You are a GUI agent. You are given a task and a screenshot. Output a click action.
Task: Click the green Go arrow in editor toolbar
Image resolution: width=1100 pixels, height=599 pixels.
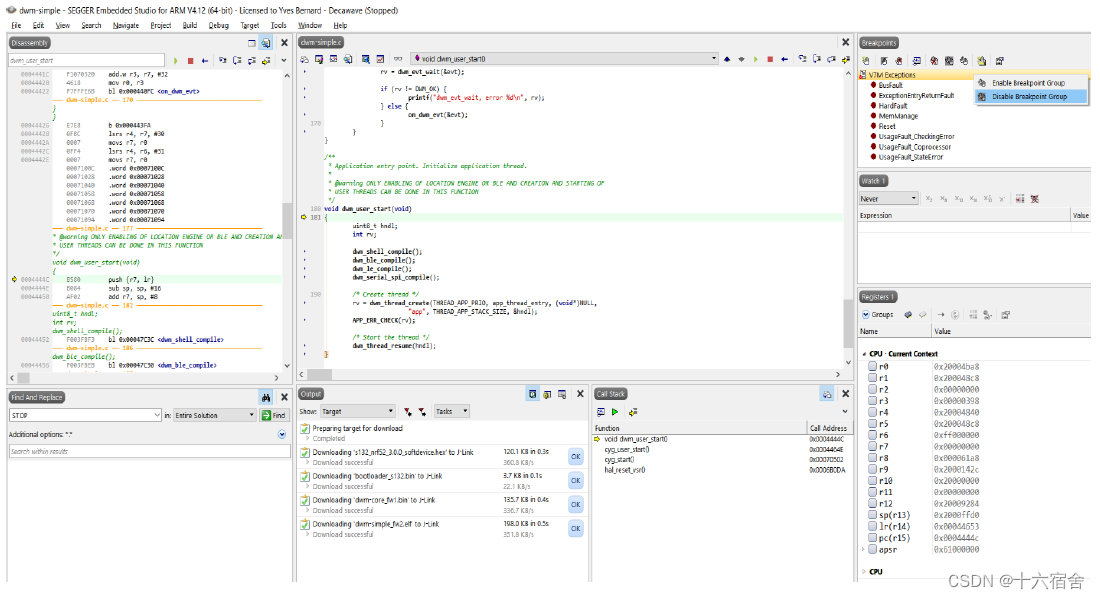click(x=756, y=60)
